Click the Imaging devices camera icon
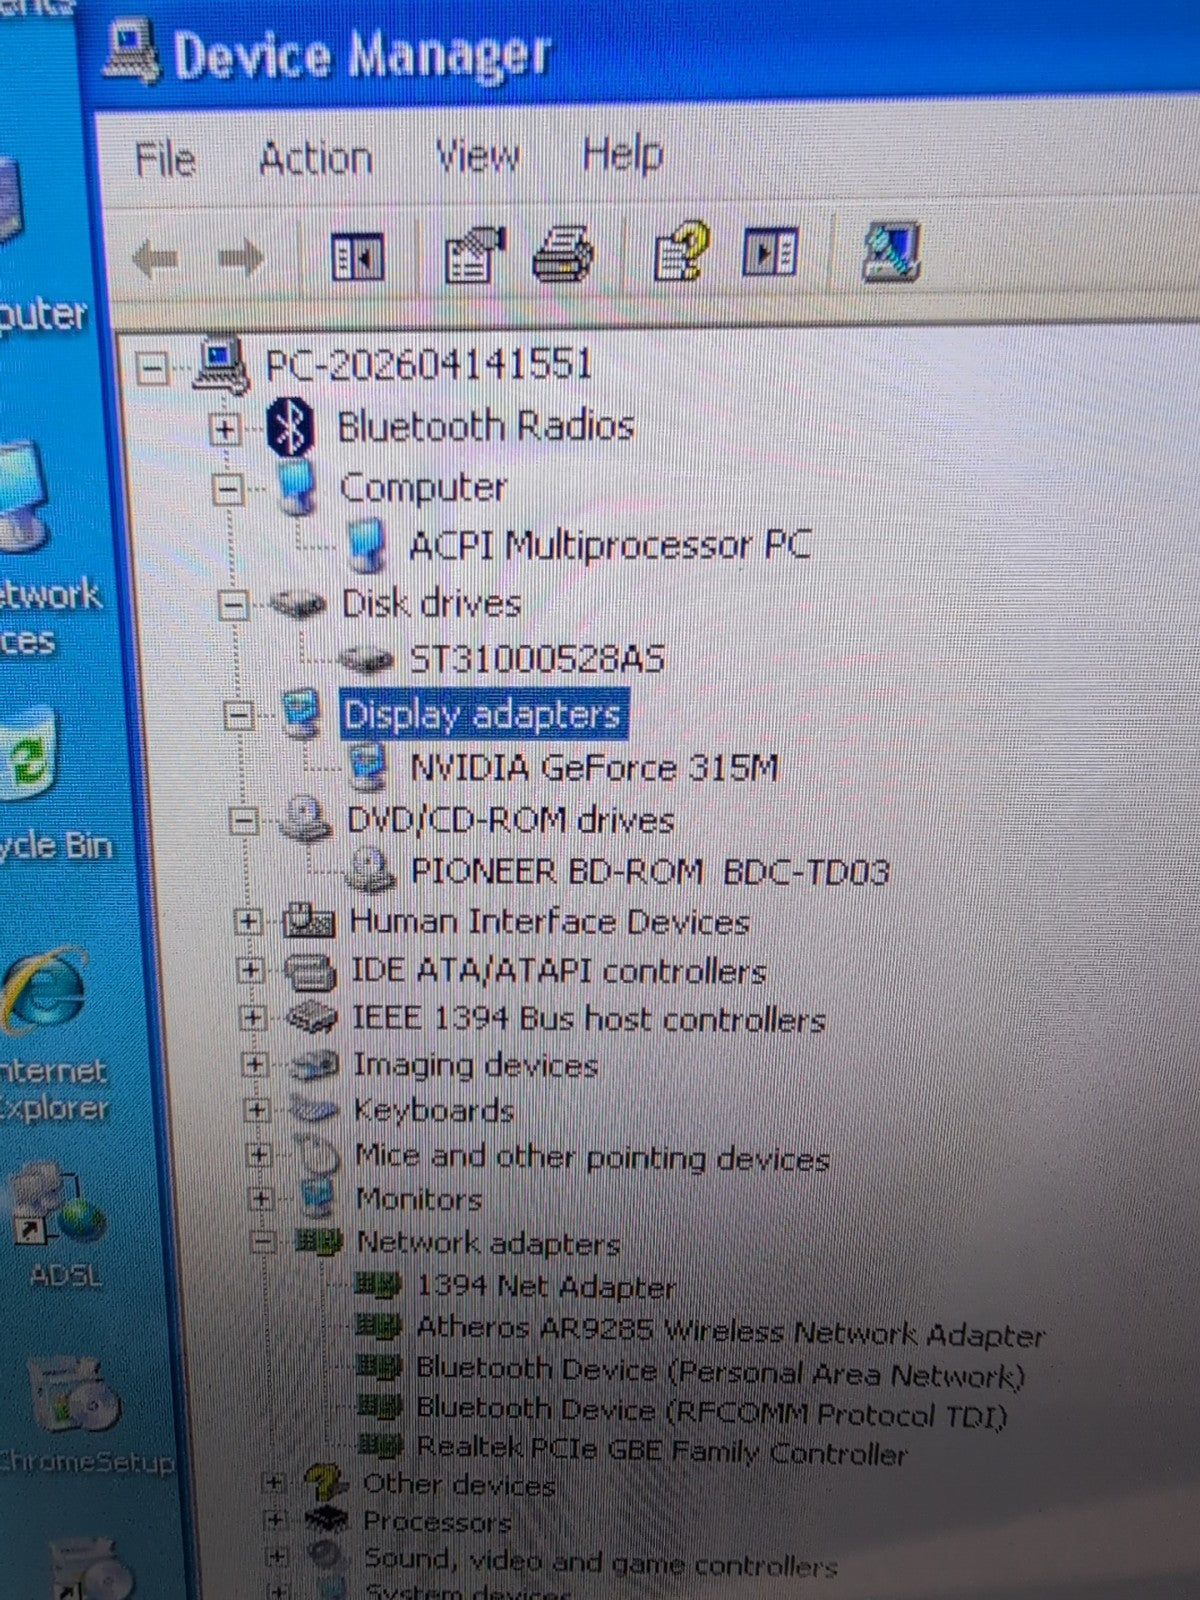This screenshot has width=1200, height=1600. click(x=314, y=1065)
